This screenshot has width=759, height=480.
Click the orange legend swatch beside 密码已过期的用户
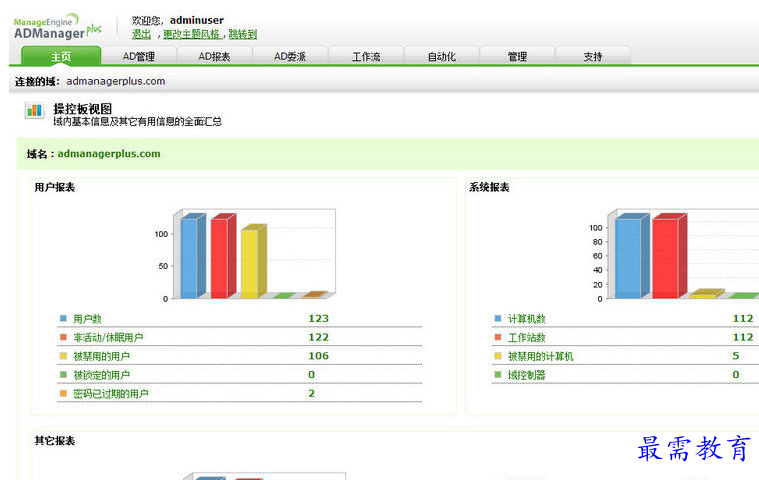coord(63,393)
